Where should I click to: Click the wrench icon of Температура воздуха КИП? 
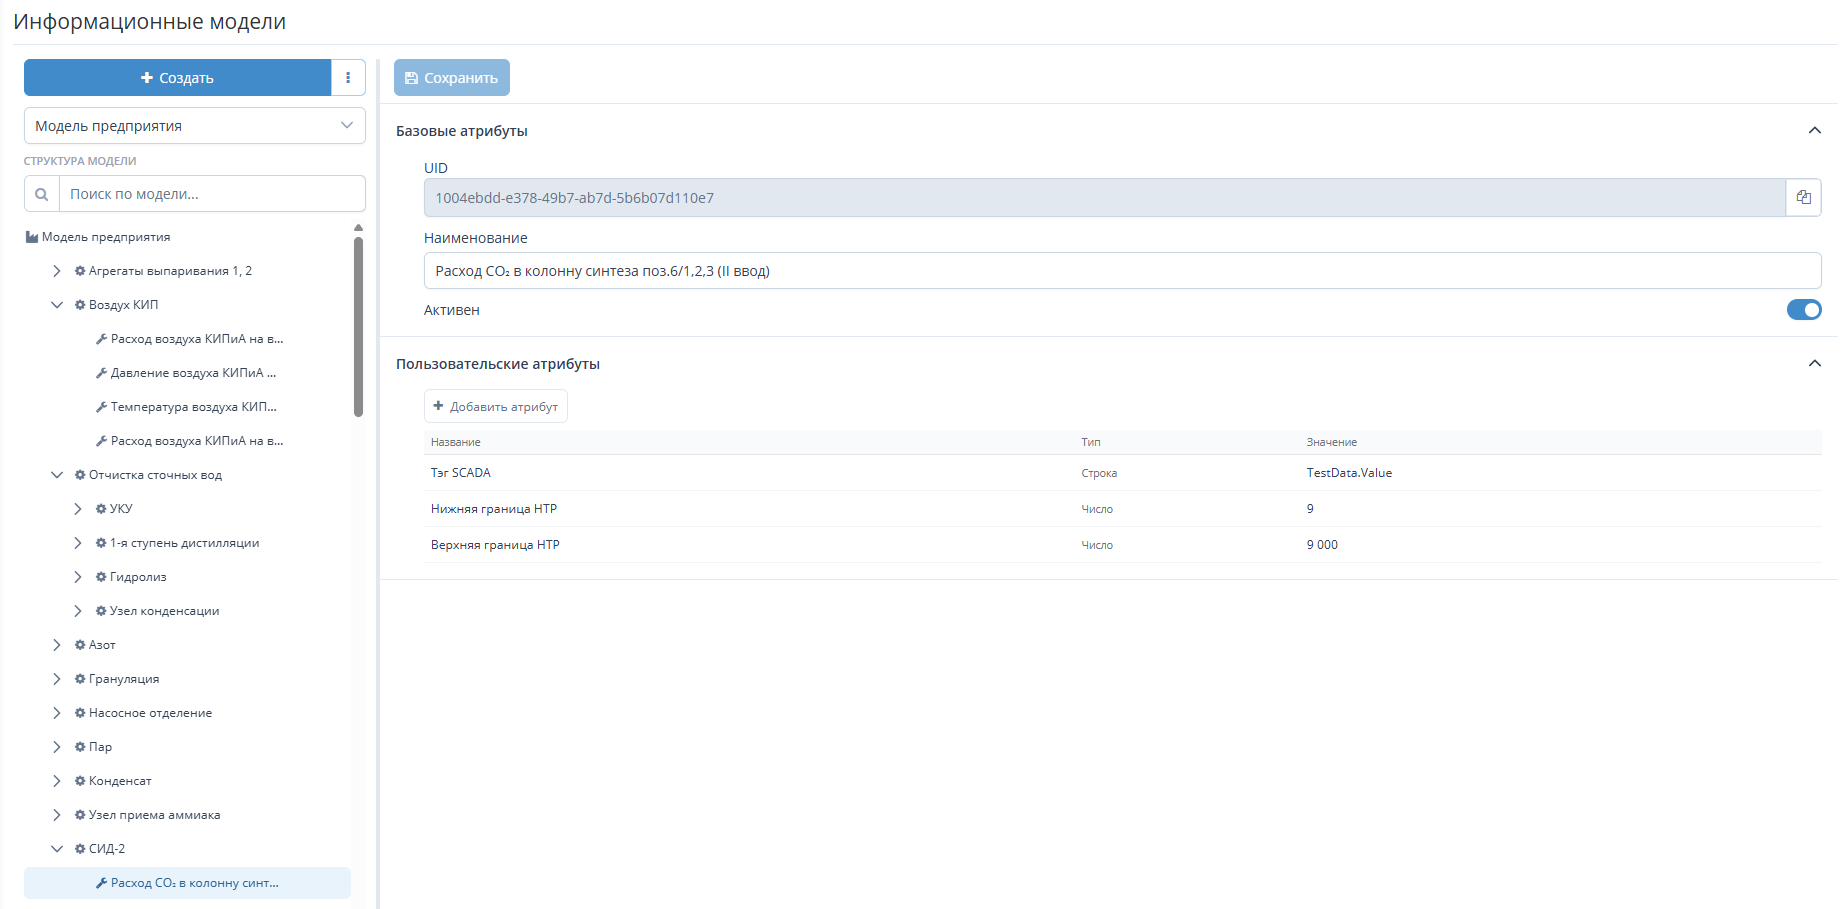101,407
